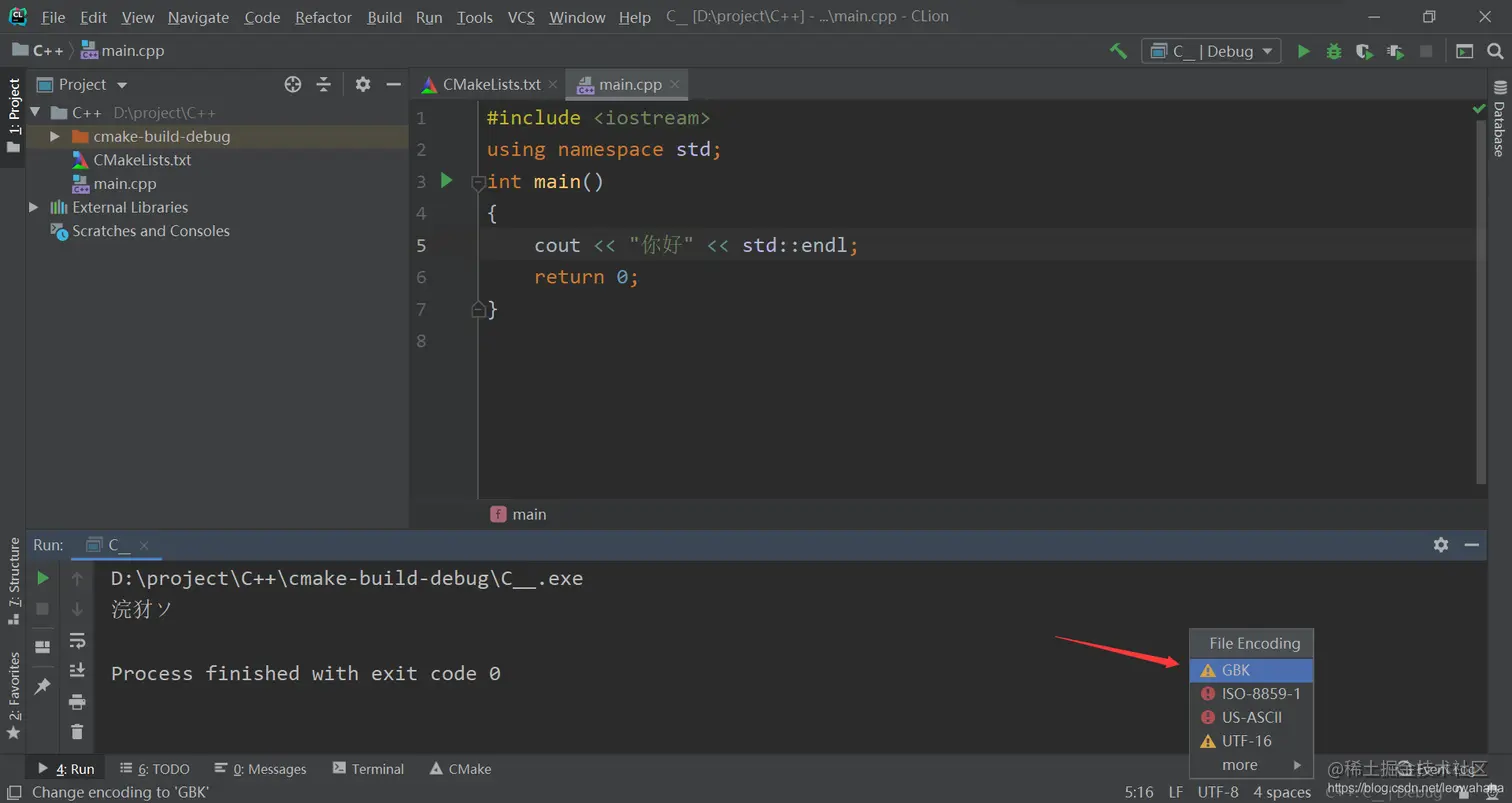Open Navigate menu
1512x803 pixels.
pos(198,17)
